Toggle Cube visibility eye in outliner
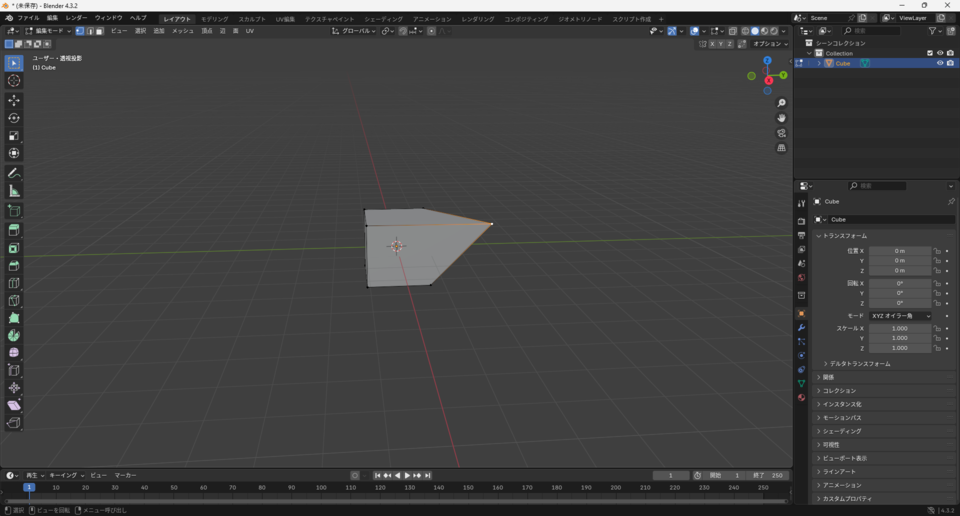 [x=940, y=63]
